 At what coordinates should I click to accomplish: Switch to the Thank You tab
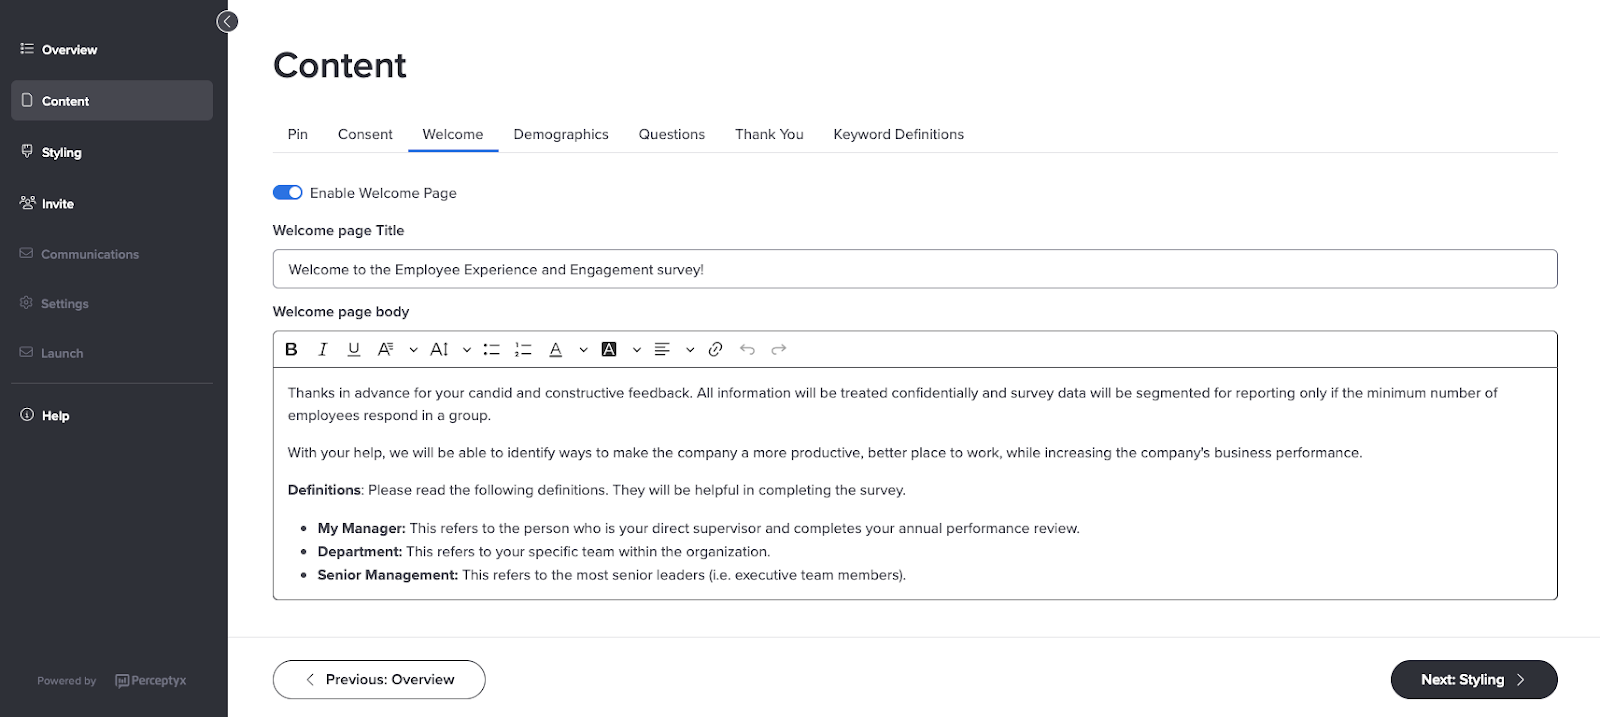[x=769, y=134]
